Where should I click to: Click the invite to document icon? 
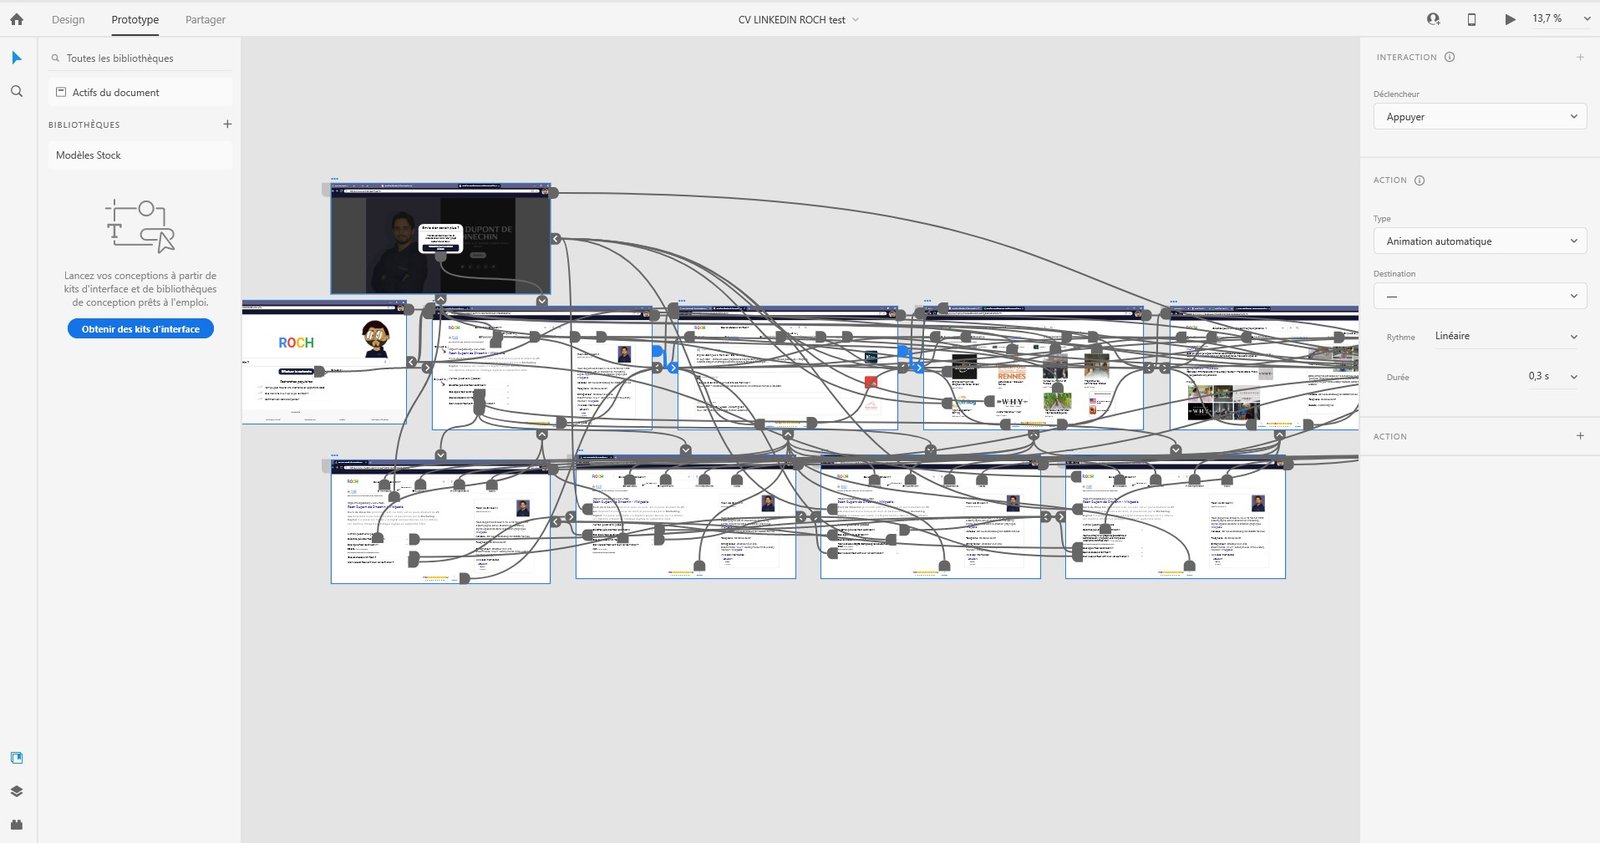(x=1433, y=19)
